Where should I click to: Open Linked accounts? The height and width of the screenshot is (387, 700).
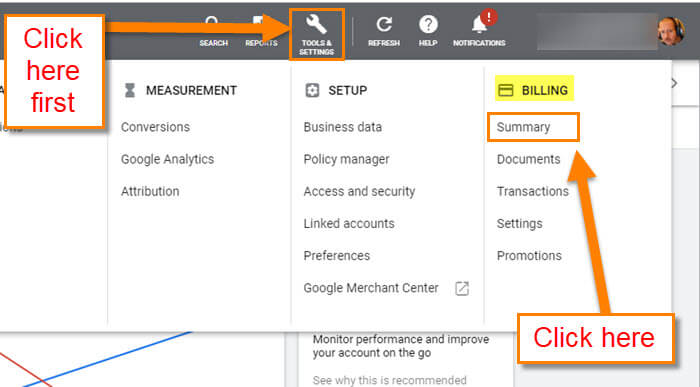[x=349, y=224]
